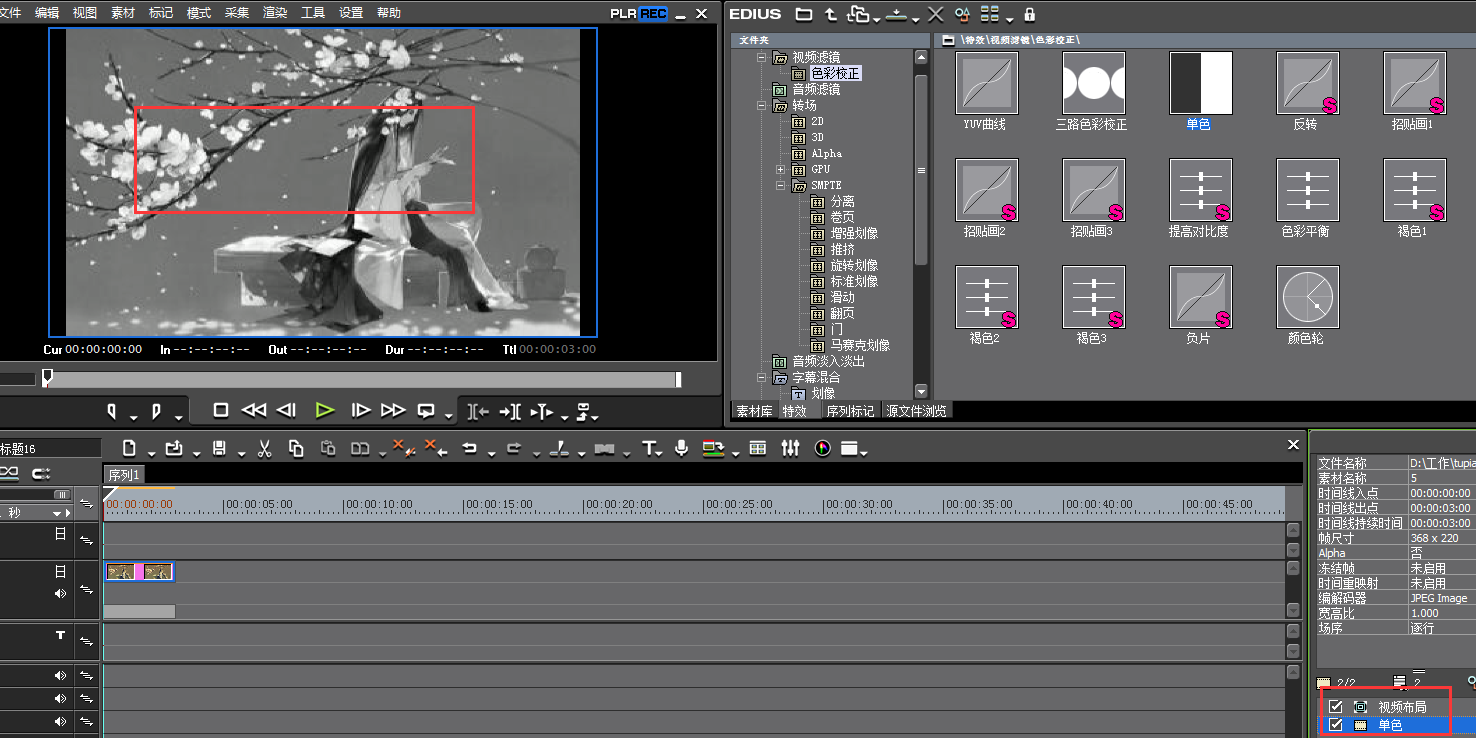Set Out point marker icon
Image resolution: width=1476 pixels, height=738 pixels.
tap(156, 411)
